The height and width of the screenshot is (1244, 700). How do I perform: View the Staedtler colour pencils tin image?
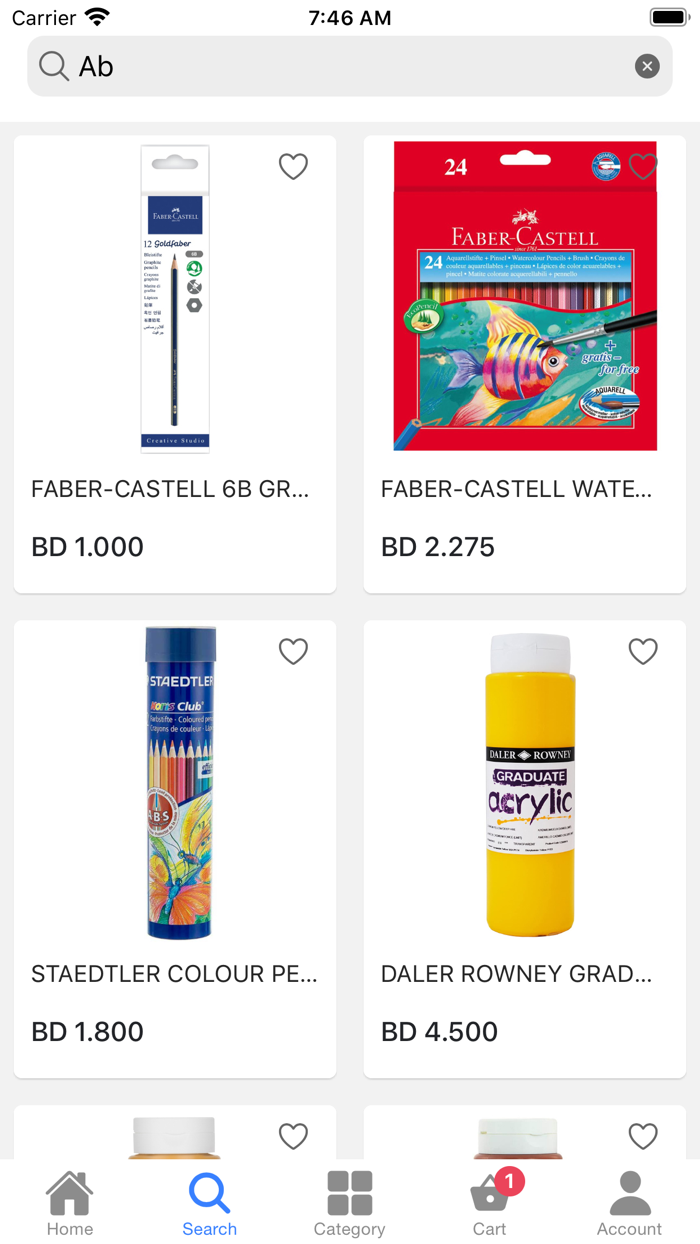tap(179, 783)
